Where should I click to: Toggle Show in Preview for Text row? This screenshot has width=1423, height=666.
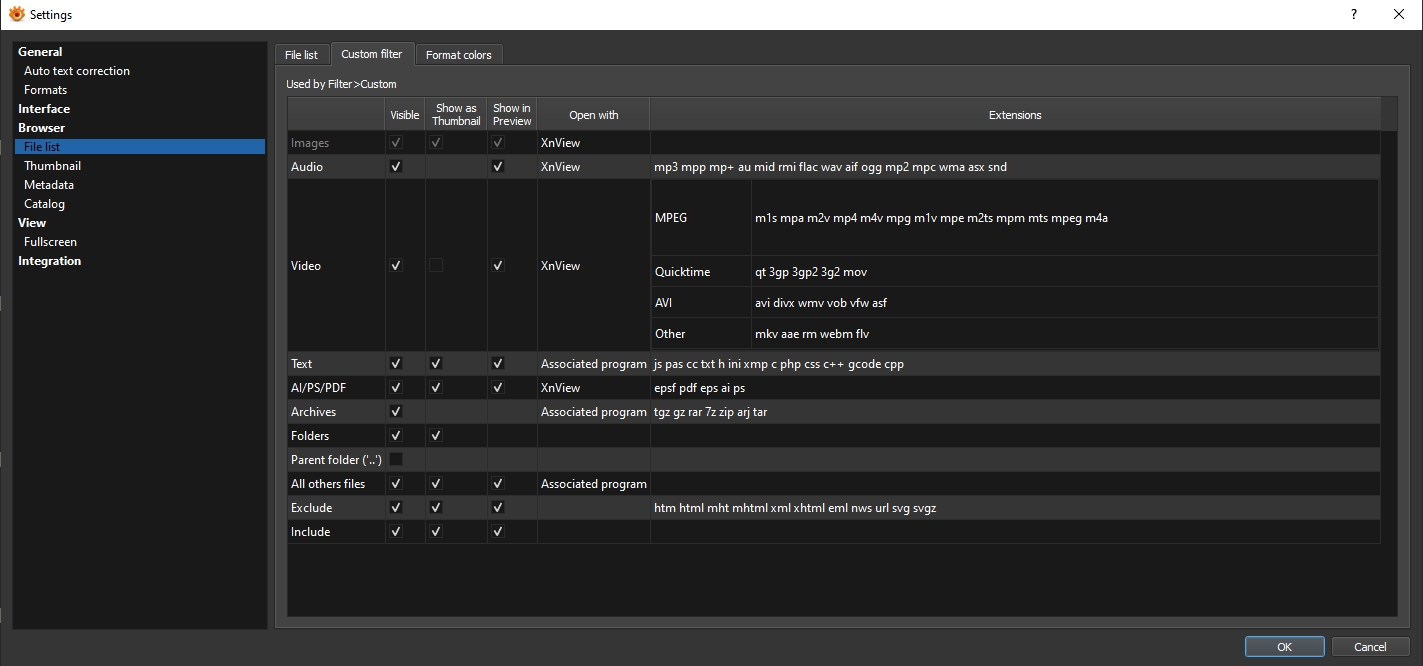[498, 364]
